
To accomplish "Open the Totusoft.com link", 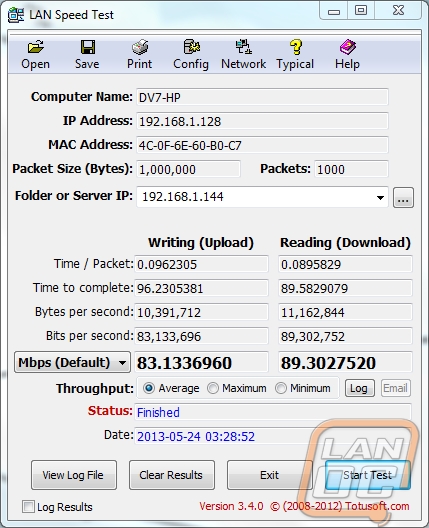I will [377, 506].
